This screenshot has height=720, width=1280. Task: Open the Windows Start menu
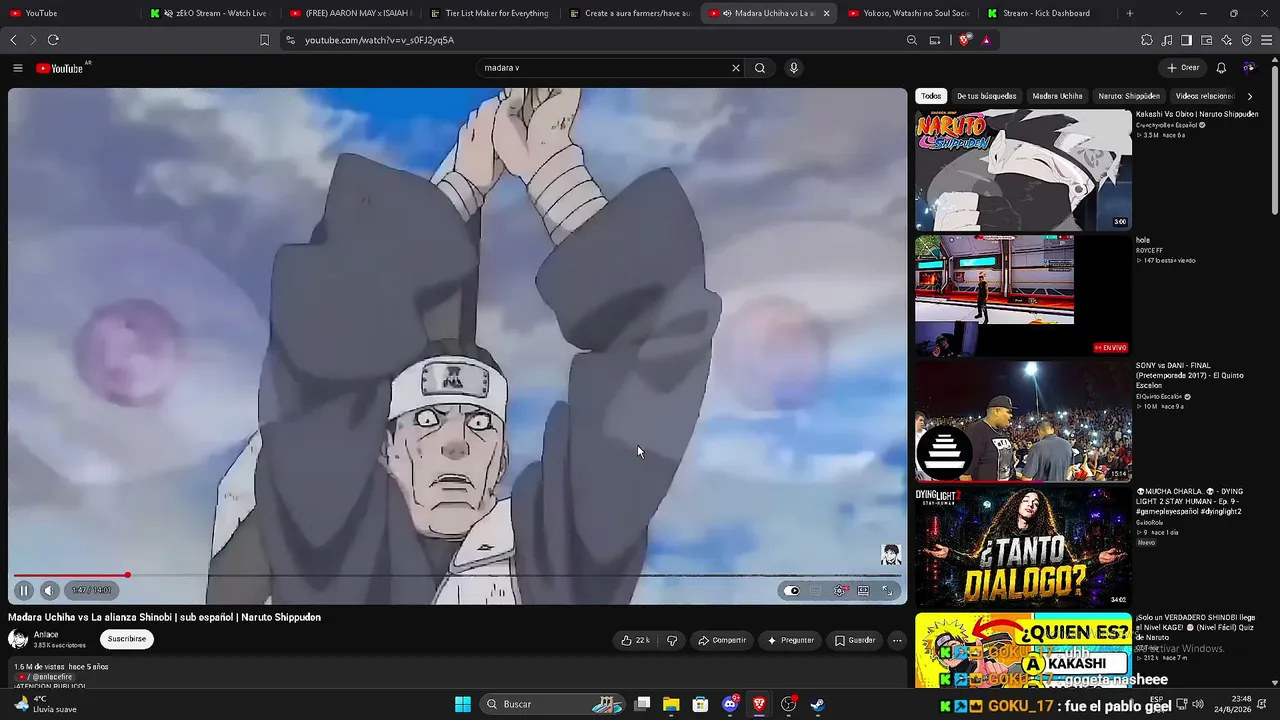point(463,704)
